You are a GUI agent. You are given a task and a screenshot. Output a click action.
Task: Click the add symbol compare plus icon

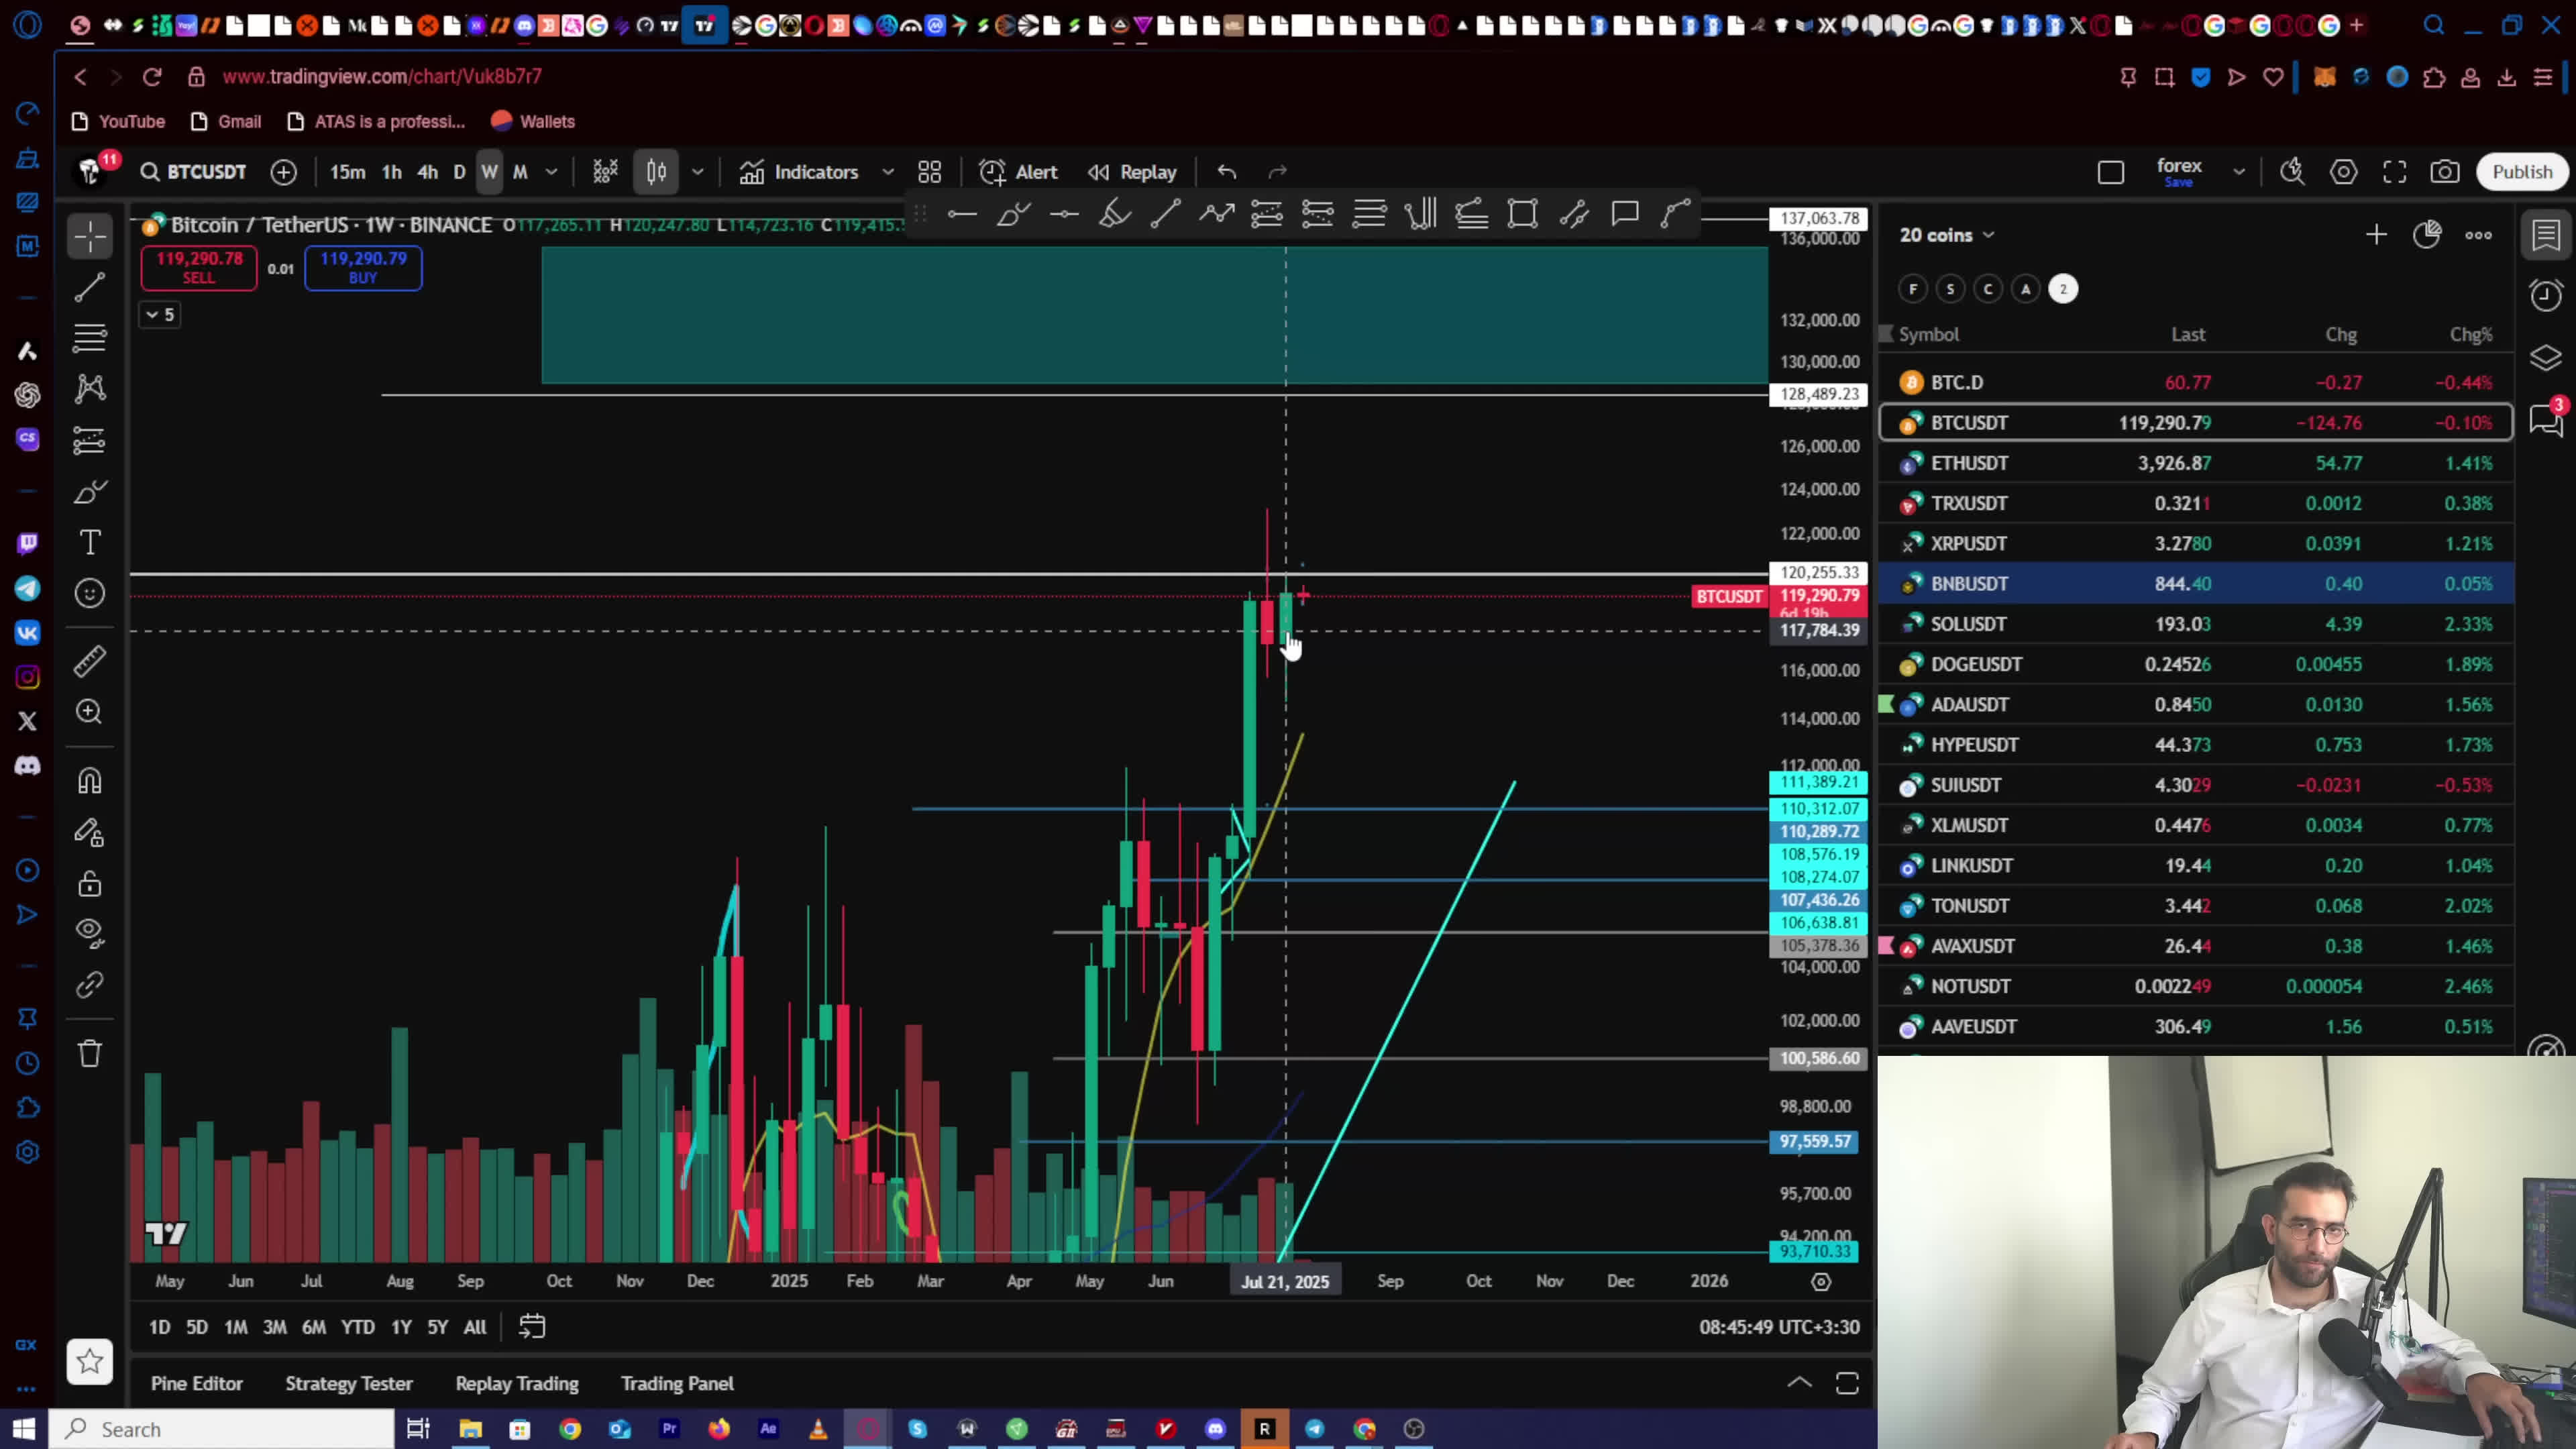tap(284, 172)
